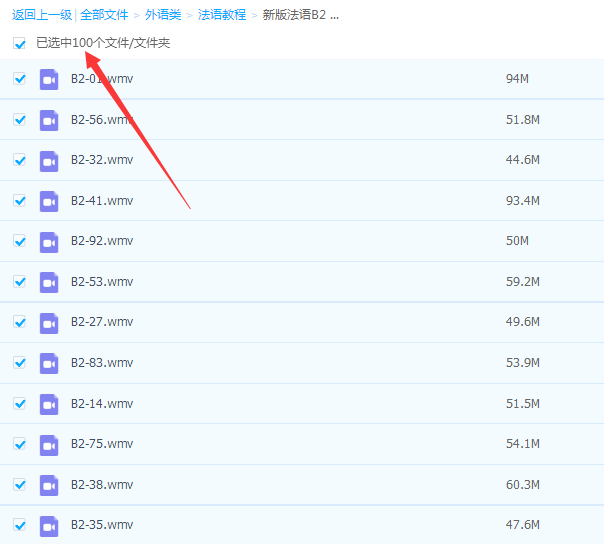The width and height of the screenshot is (604, 544).
Task: Go back via 返回上一级 link
Action: coord(41,15)
